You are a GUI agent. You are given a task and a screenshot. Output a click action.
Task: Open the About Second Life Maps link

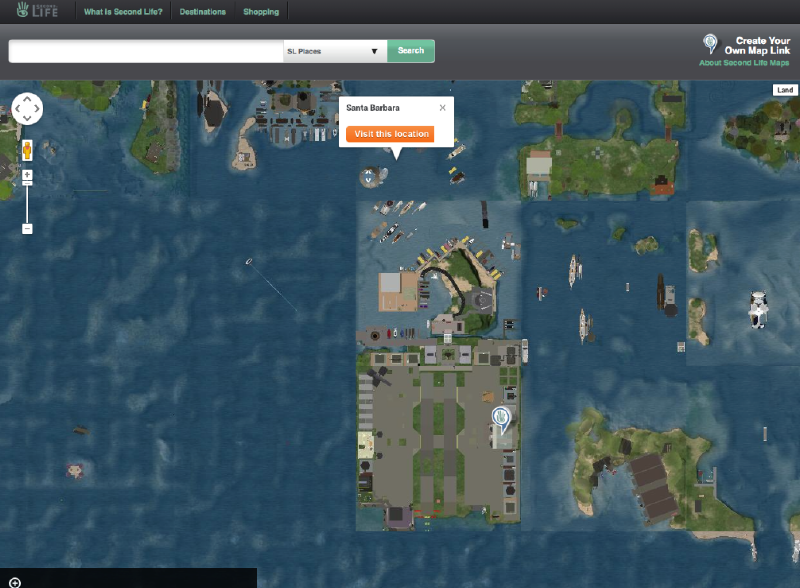[x=744, y=63]
